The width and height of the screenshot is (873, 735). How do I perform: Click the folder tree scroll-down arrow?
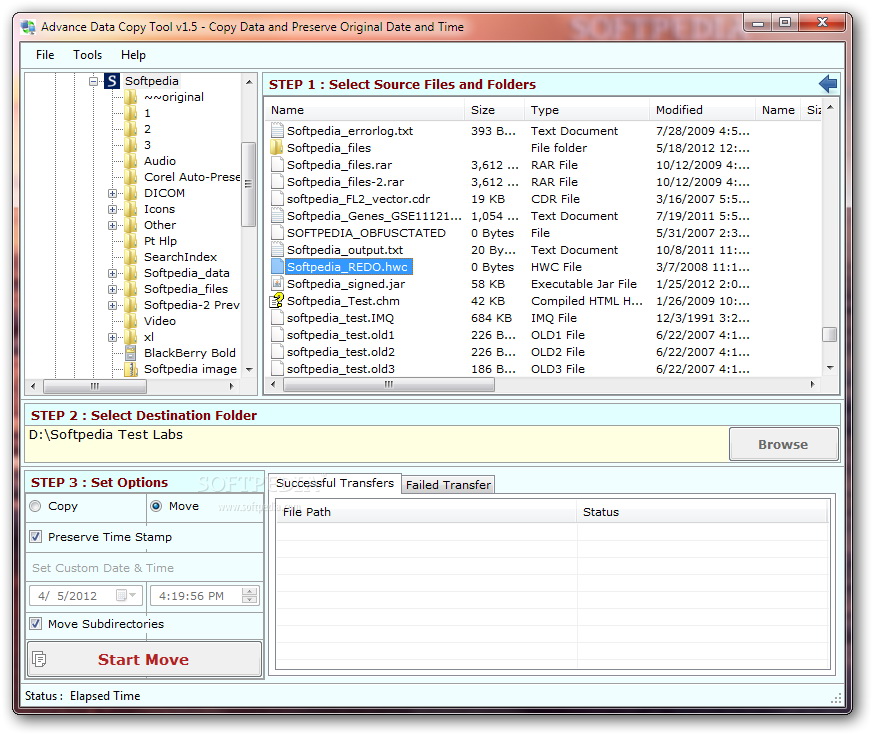click(x=249, y=369)
